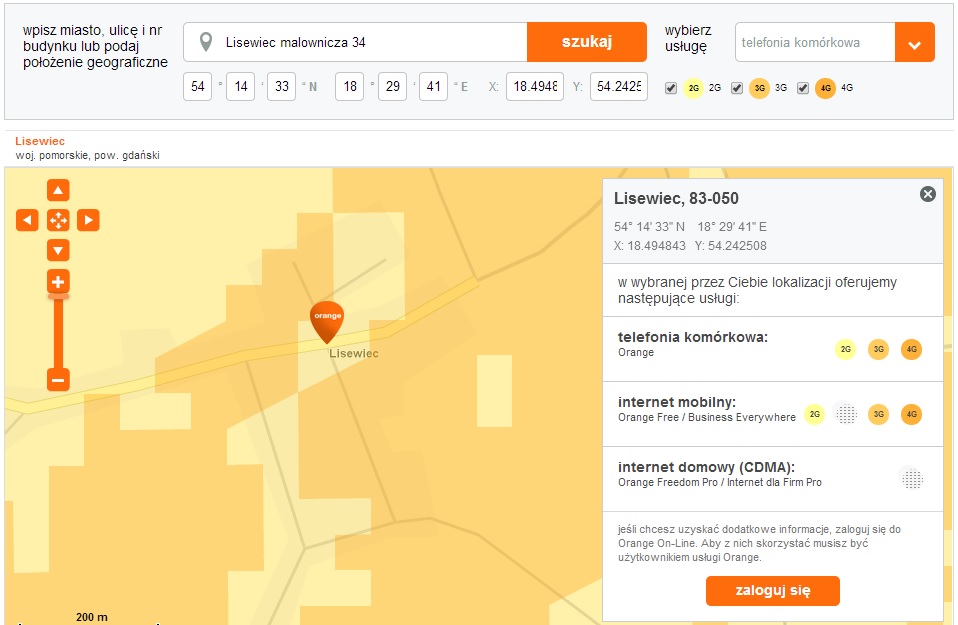Click the 2G legend icon in header
The width and height of the screenshot is (958, 625).
pyautogui.click(x=693, y=88)
